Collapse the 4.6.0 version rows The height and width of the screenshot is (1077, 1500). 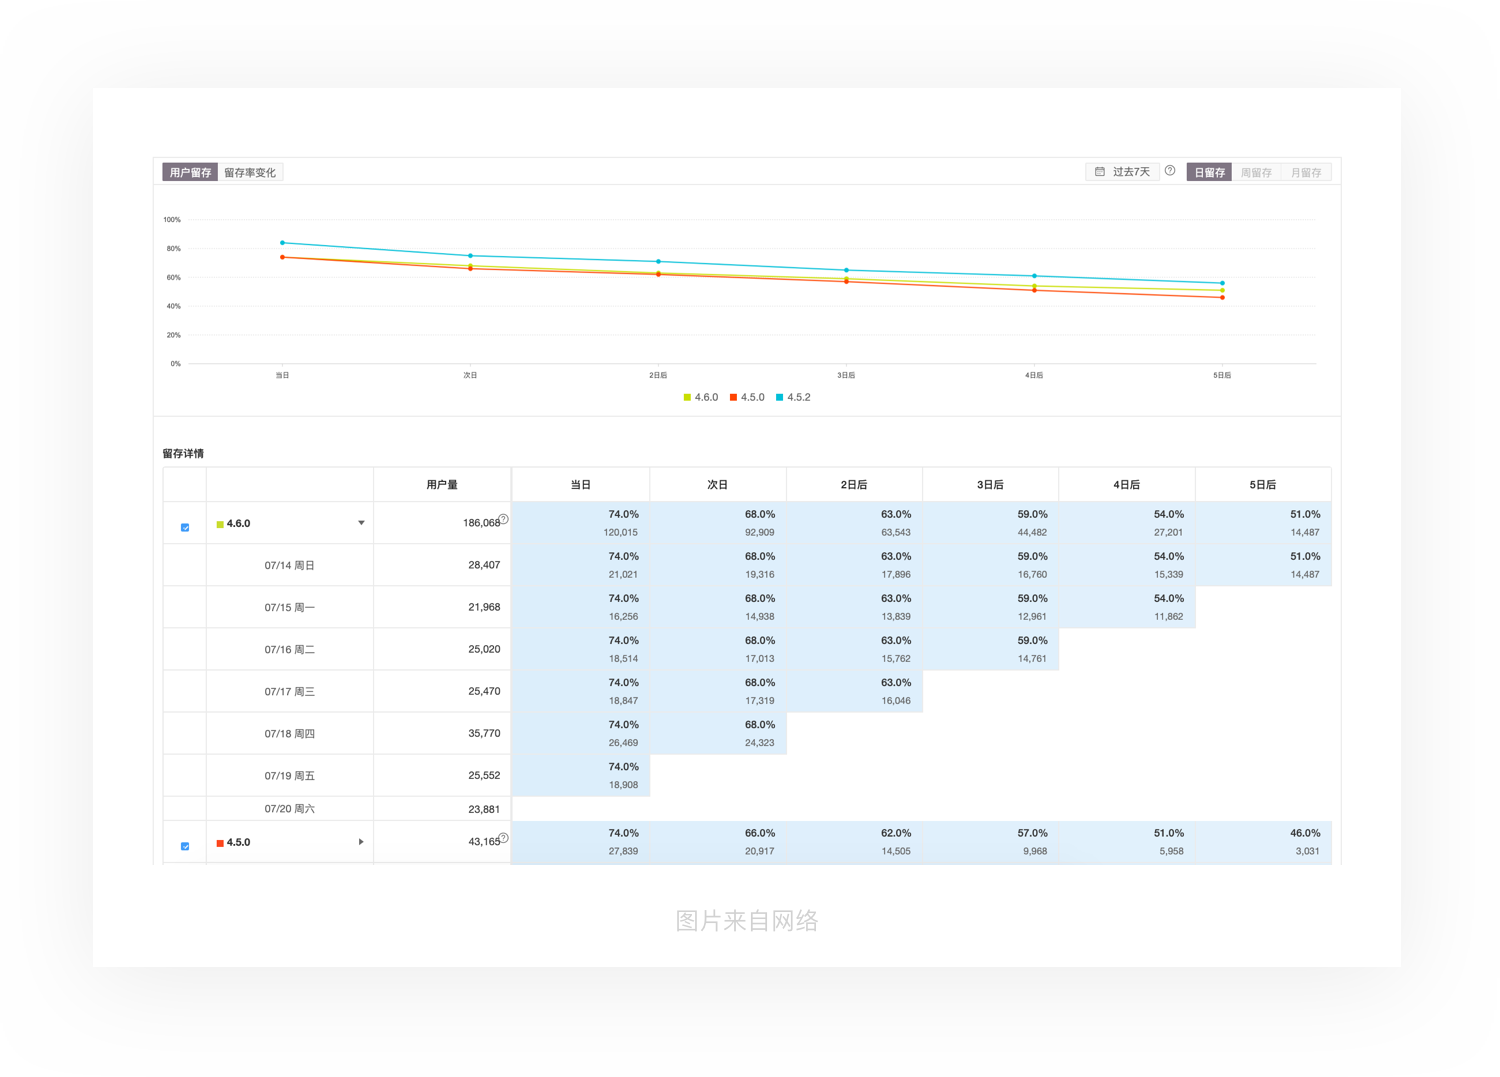tap(361, 523)
